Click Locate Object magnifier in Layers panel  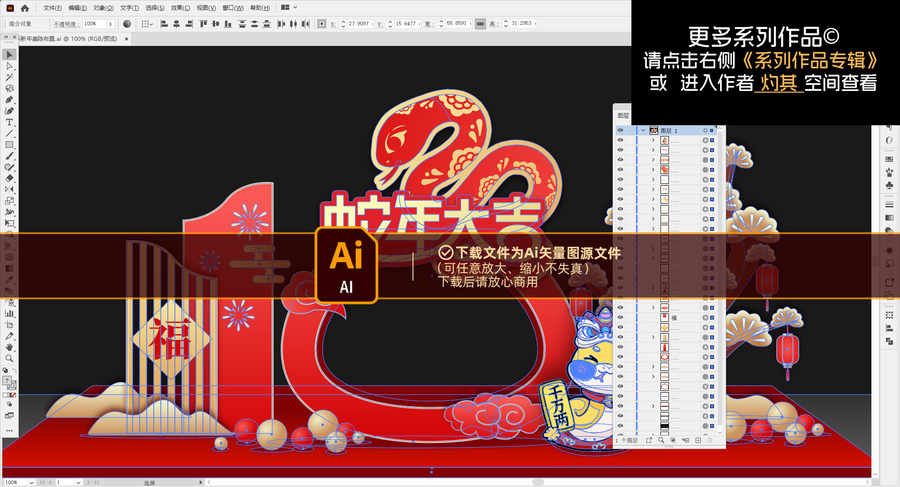coord(661,440)
